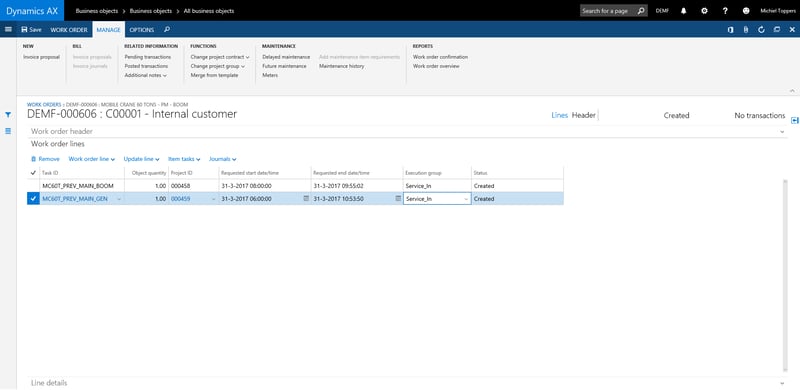Toggle the select-all checkmark in grid header
Screen dimensions: 800x390
(x=33, y=173)
